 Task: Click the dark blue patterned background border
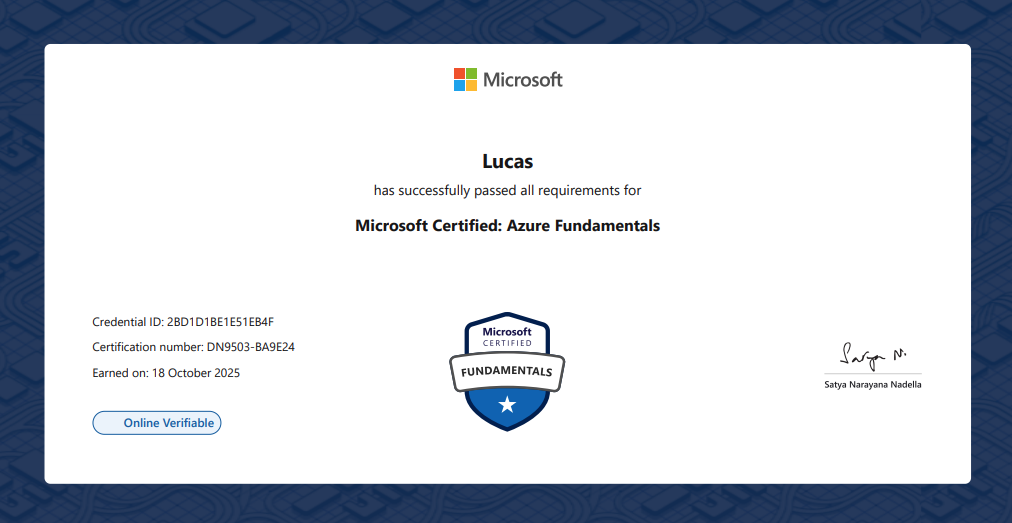point(22,260)
